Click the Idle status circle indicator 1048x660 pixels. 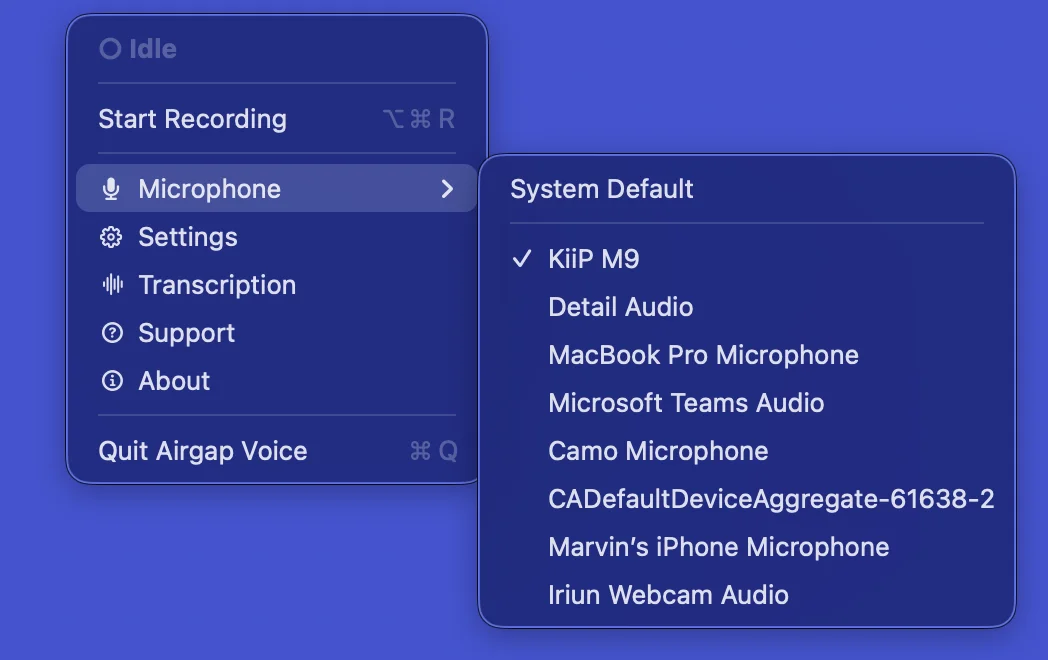(x=108, y=48)
